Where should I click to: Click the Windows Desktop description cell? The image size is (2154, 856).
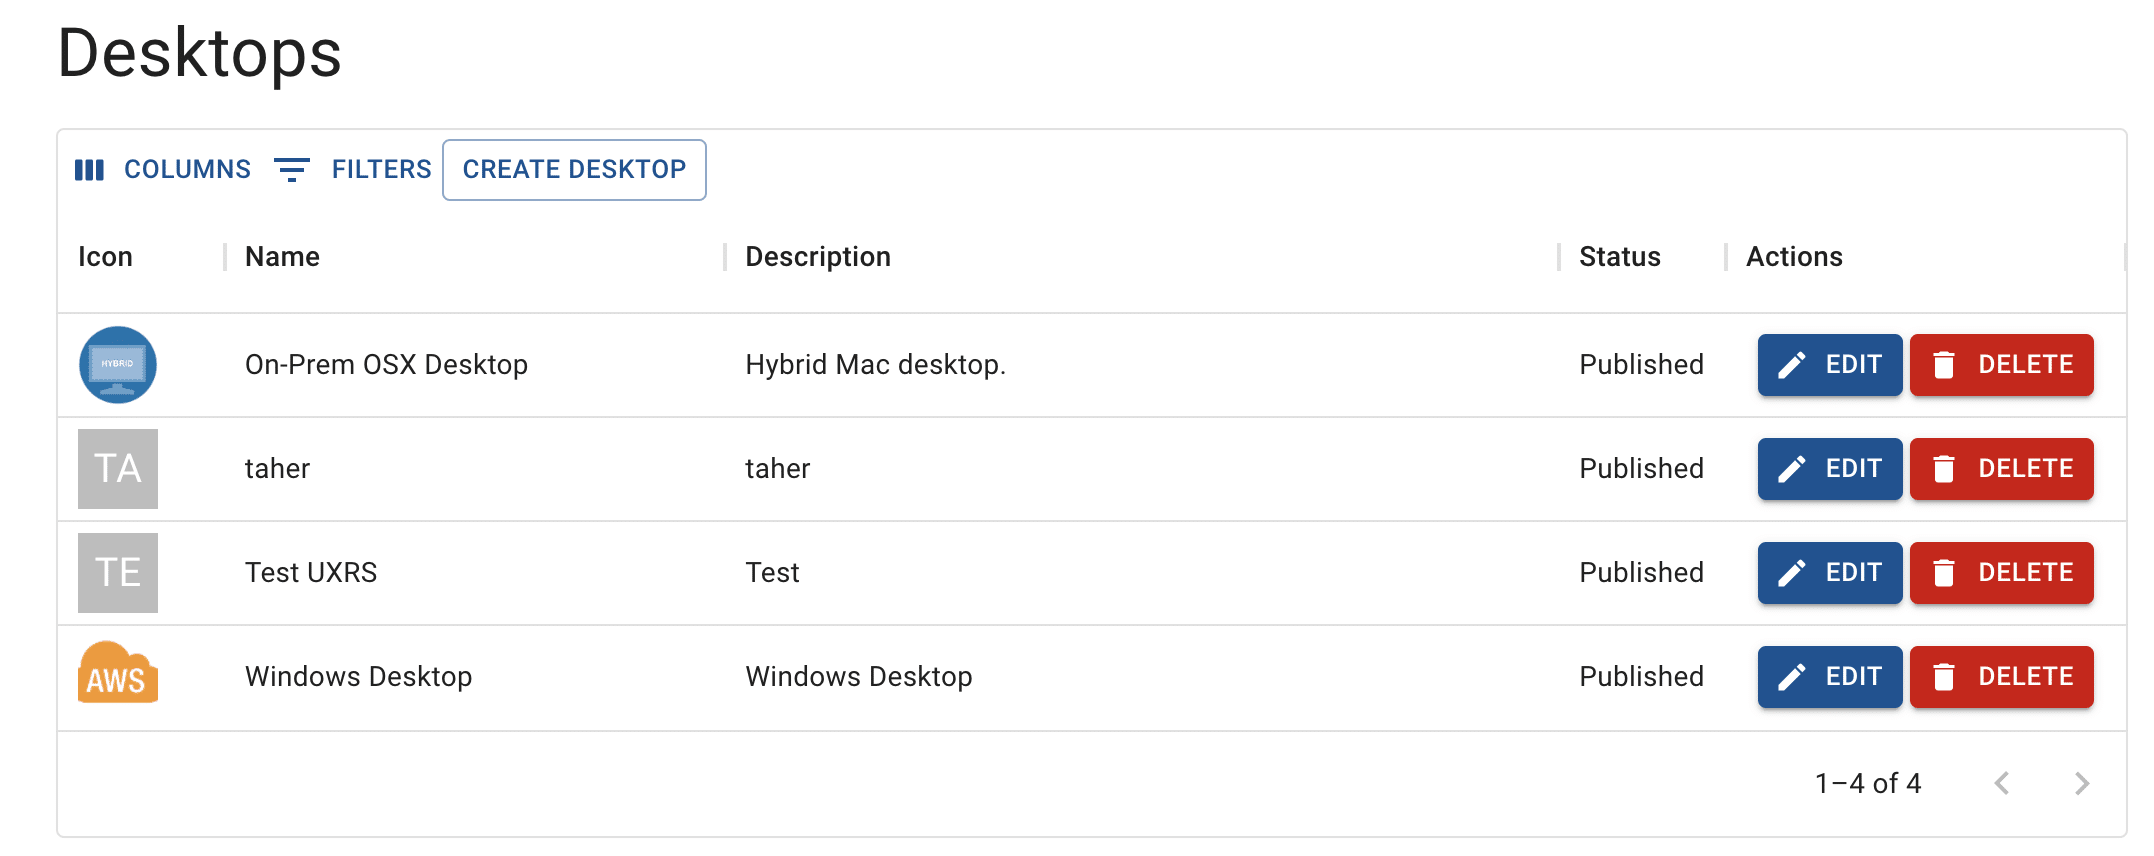858,677
